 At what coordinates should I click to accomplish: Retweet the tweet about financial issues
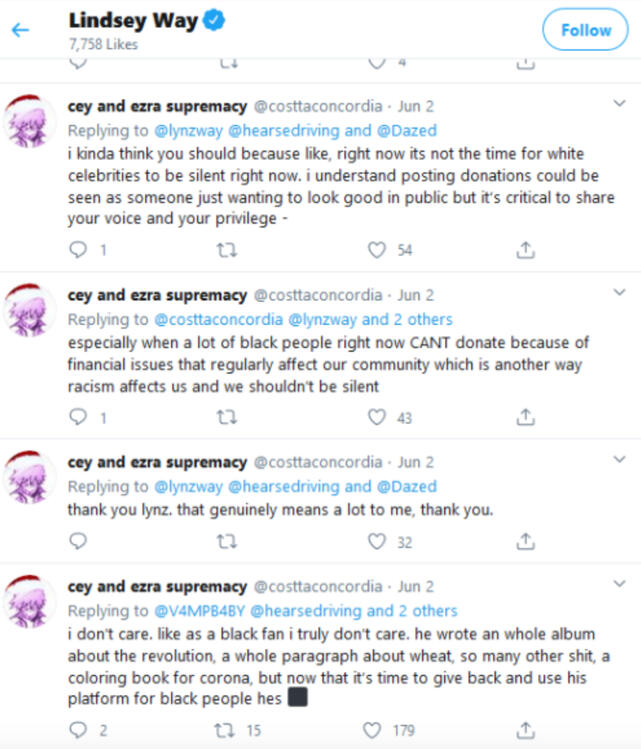[228, 418]
